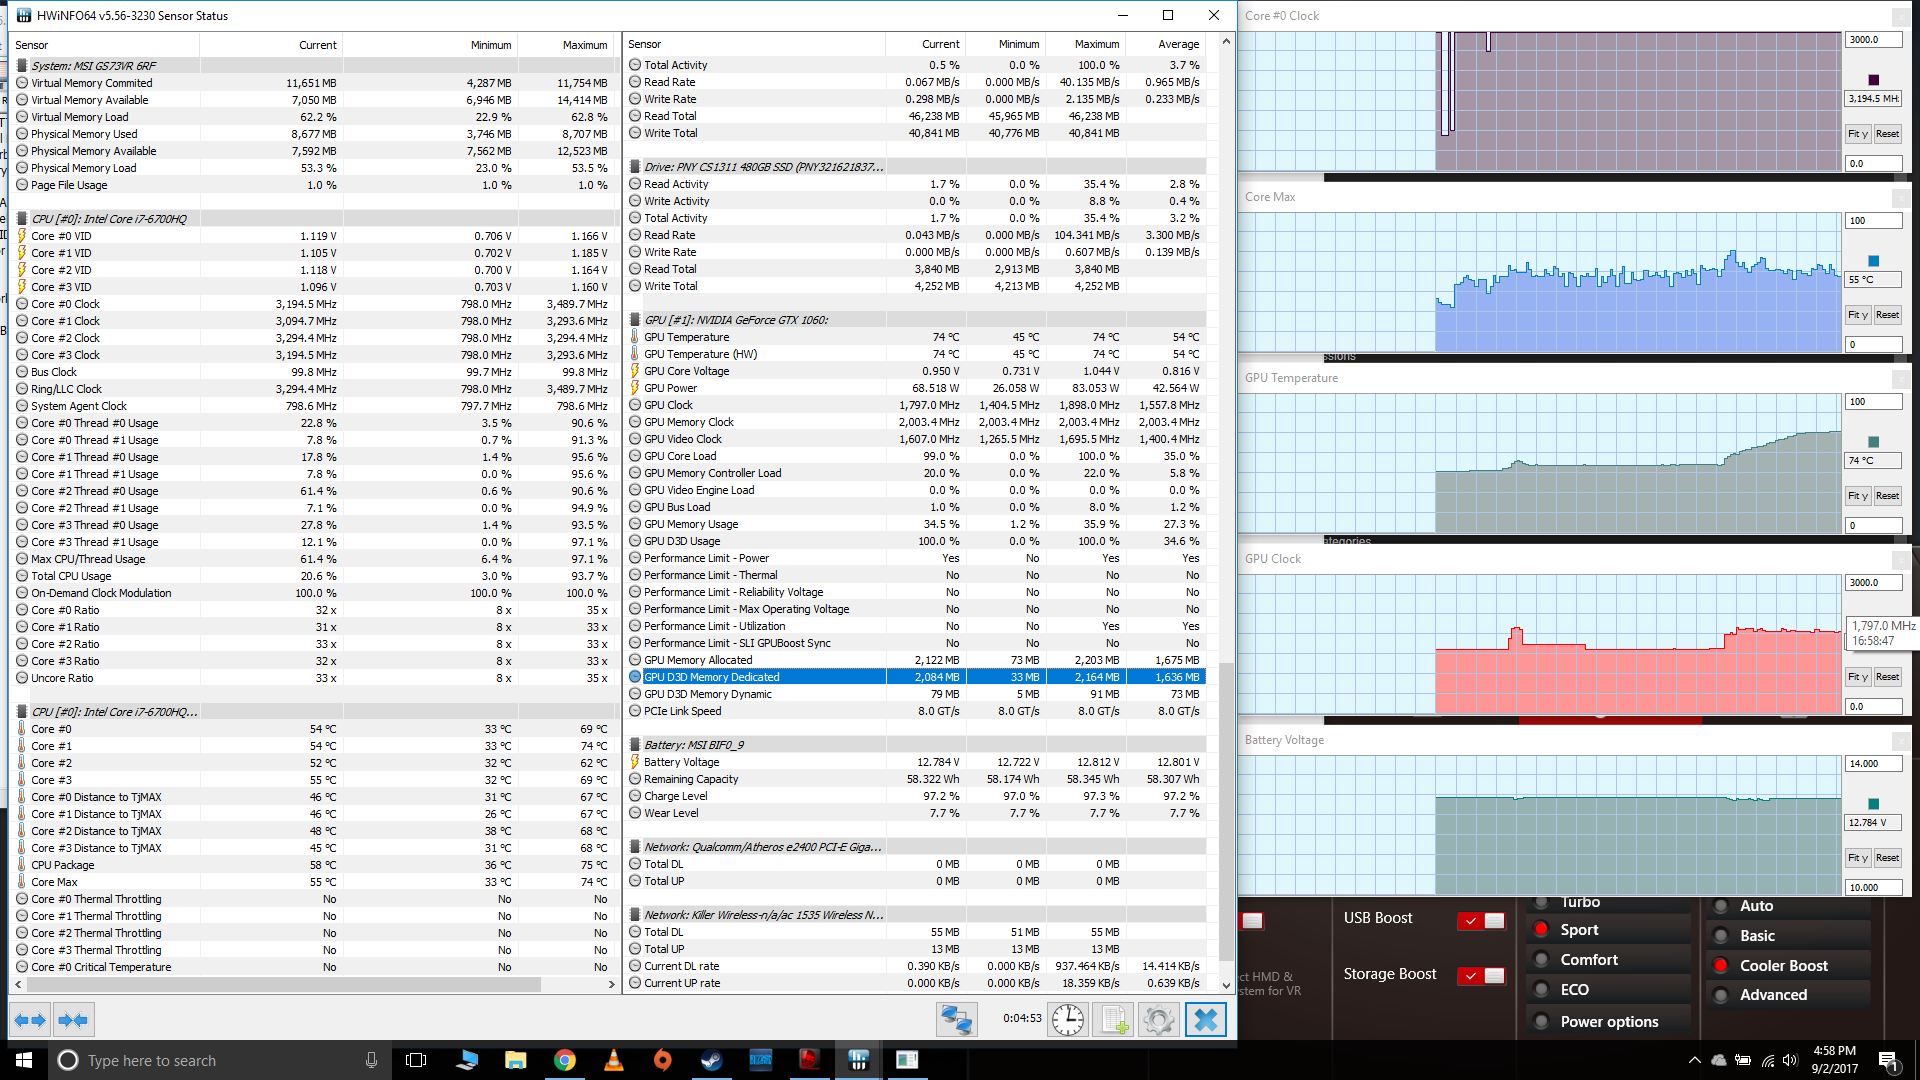
Task: Click the computer-monitor app icon on the taskbar
Action: (466, 1060)
